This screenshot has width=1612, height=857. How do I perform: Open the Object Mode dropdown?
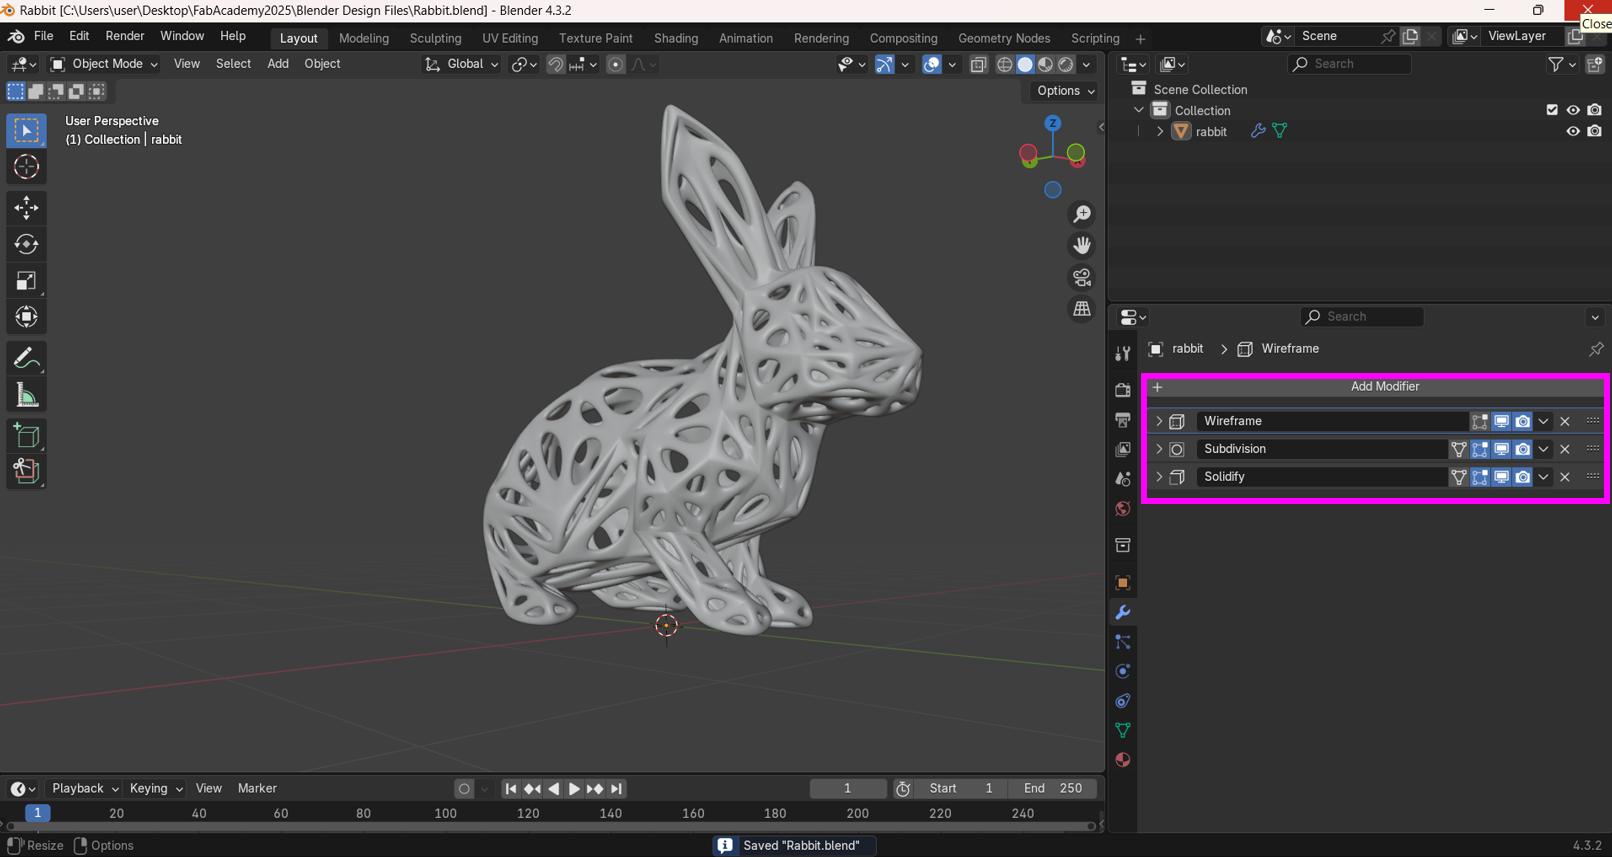[104, 64]
